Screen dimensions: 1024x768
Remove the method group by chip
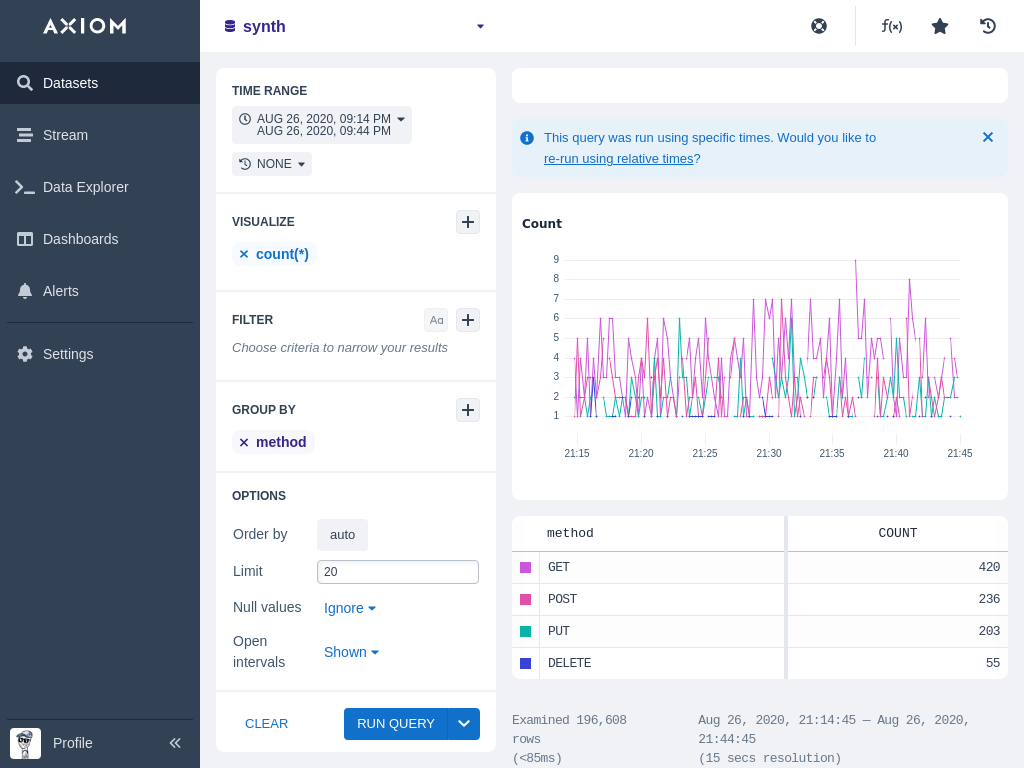[244, 442]
